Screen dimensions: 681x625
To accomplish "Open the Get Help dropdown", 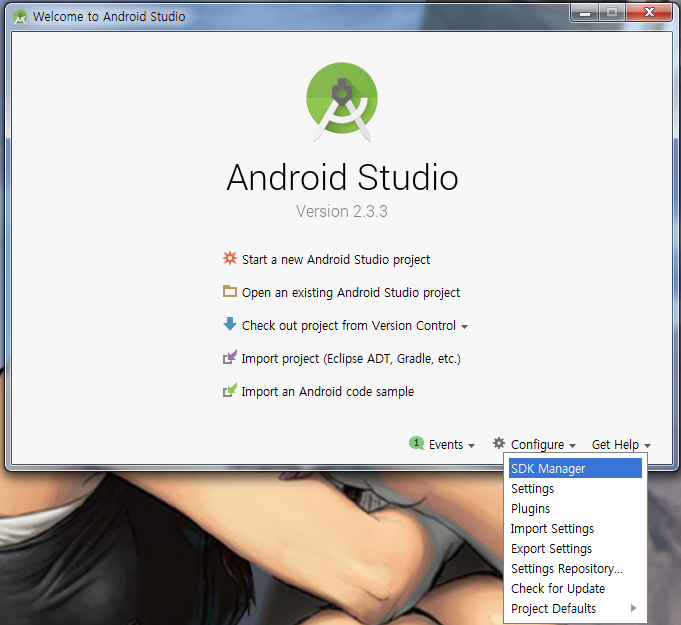I will (621, 444).
